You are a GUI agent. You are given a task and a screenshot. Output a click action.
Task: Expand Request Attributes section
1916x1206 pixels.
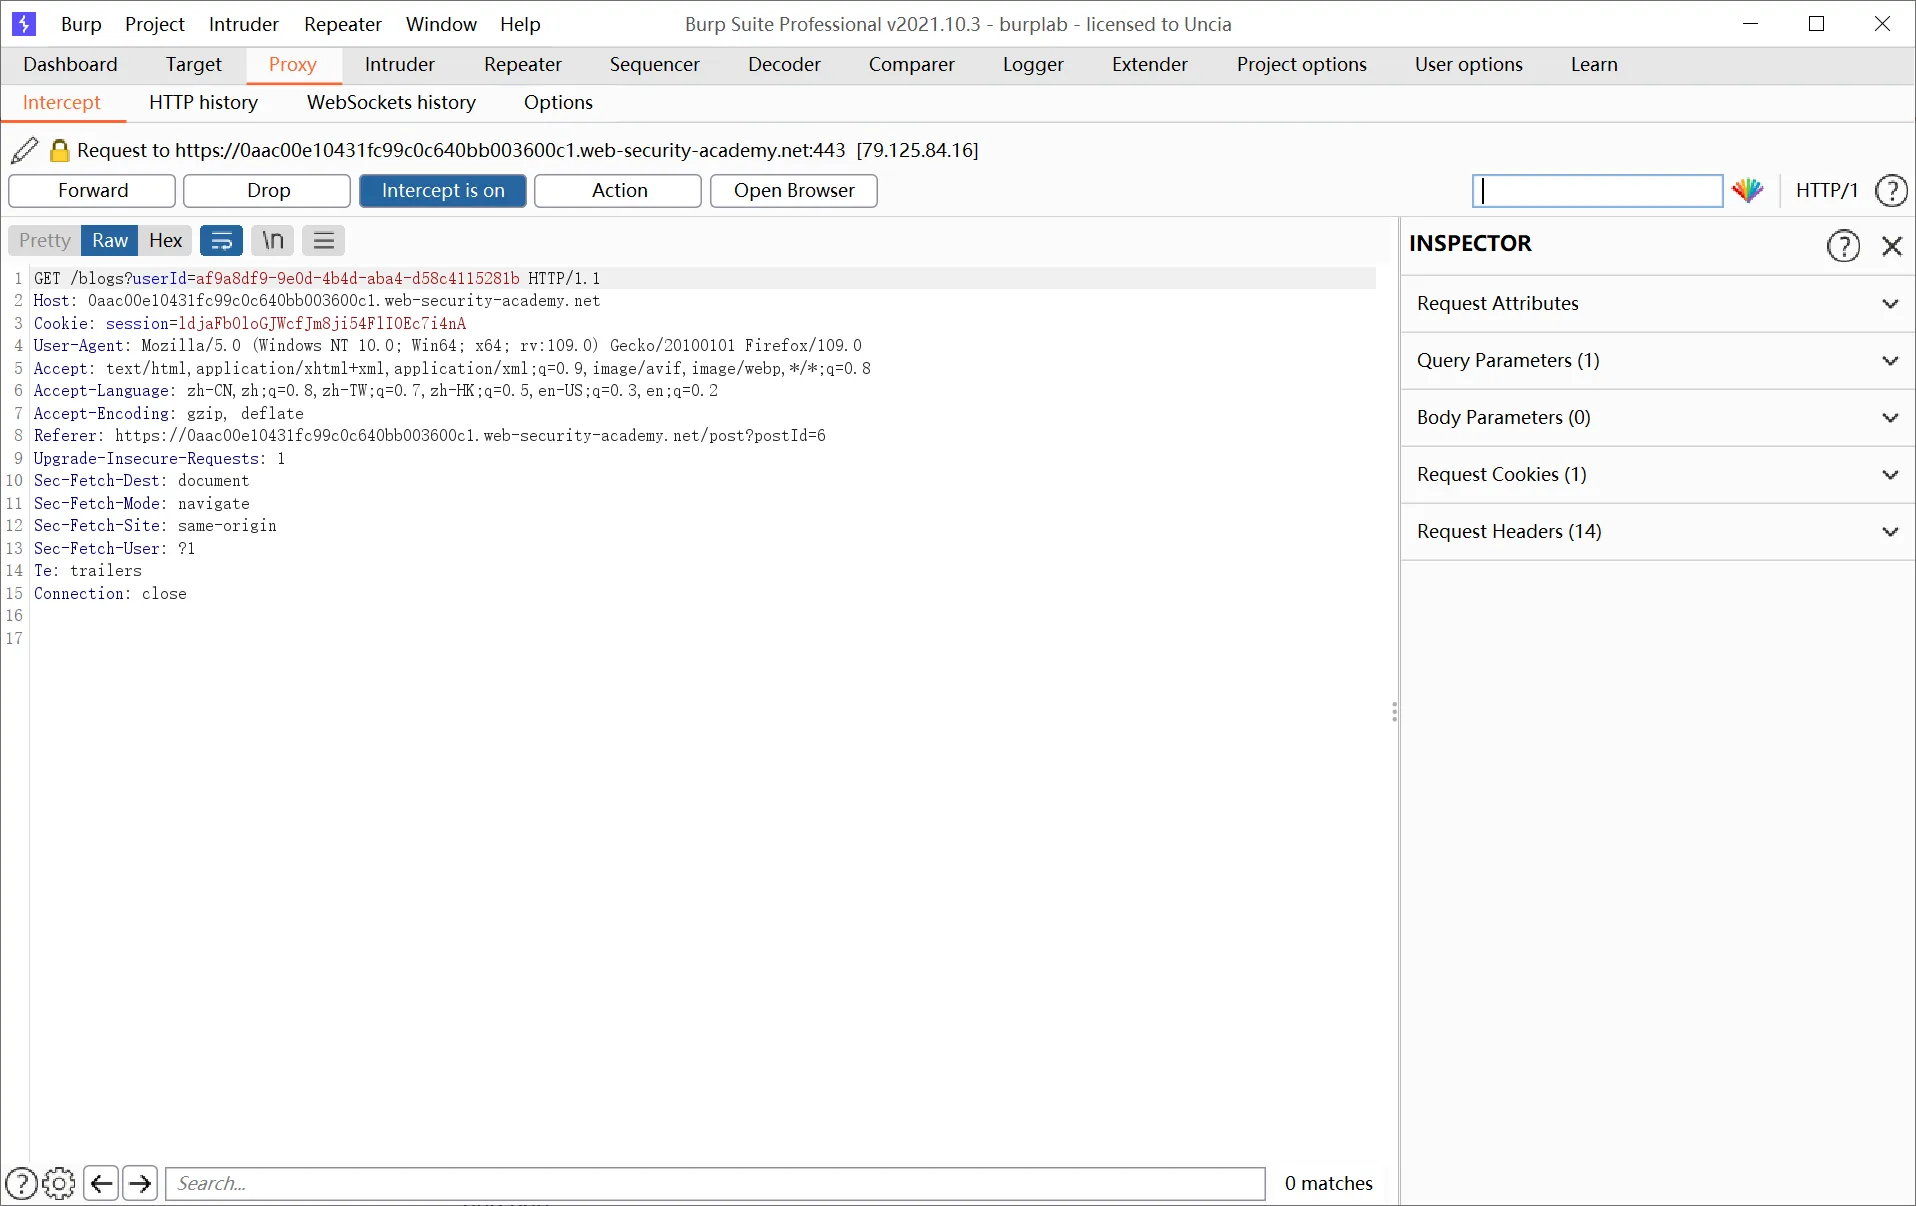point(1658,303)
